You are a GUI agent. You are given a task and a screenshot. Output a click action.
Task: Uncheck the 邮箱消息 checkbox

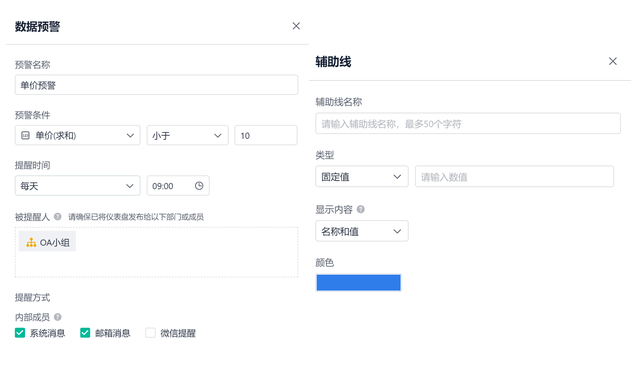pos(85,333)
